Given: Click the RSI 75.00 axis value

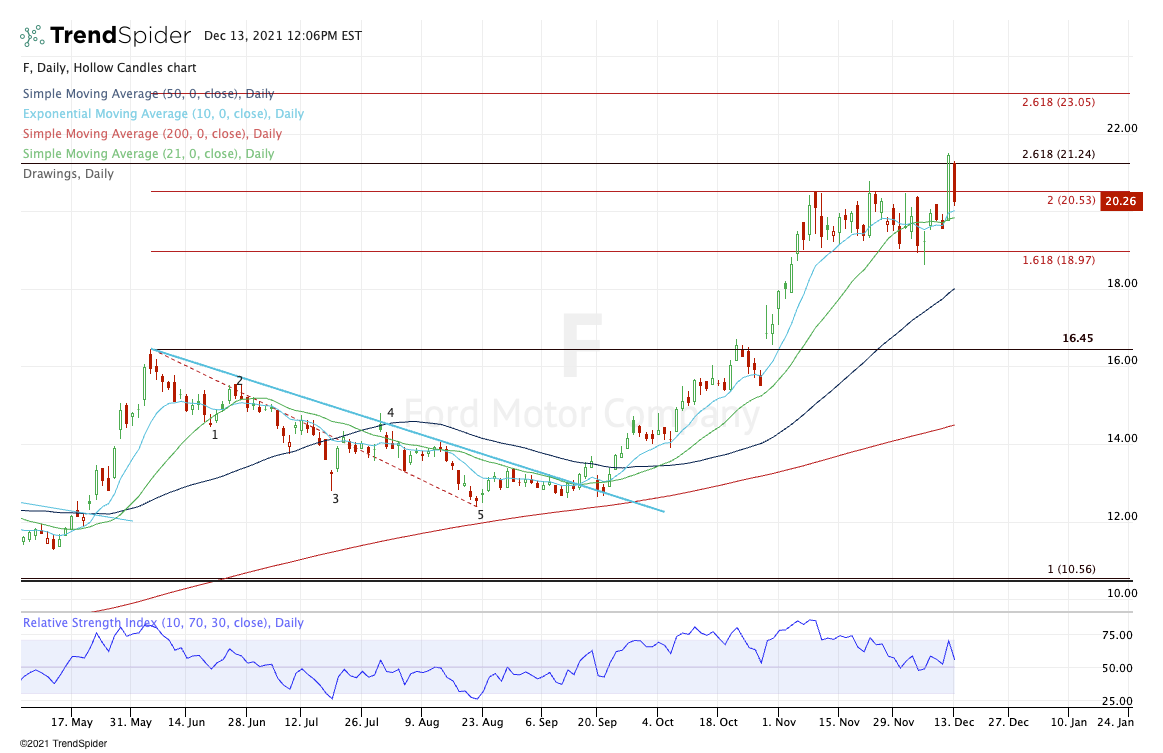Looking at the screenshot, I should coord(1117,636).
